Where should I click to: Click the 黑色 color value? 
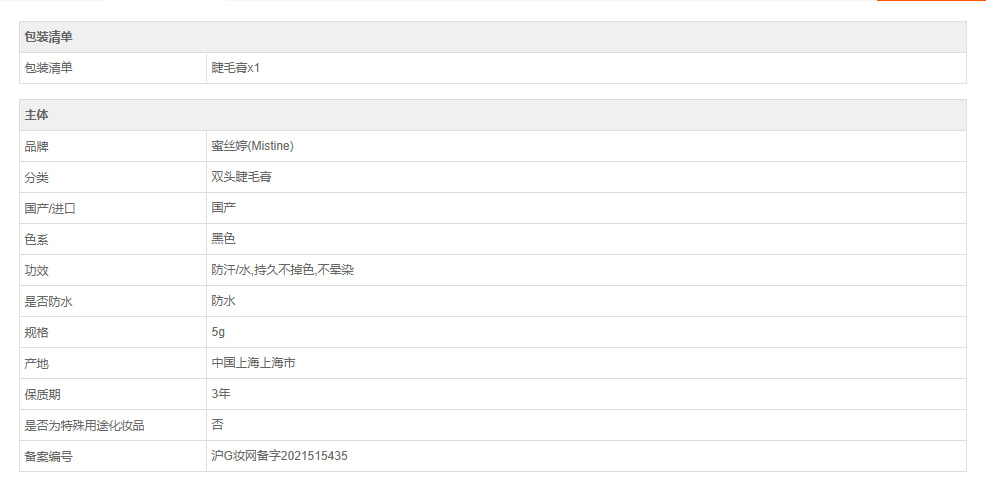pyautogui.click(x=223, y=239)
